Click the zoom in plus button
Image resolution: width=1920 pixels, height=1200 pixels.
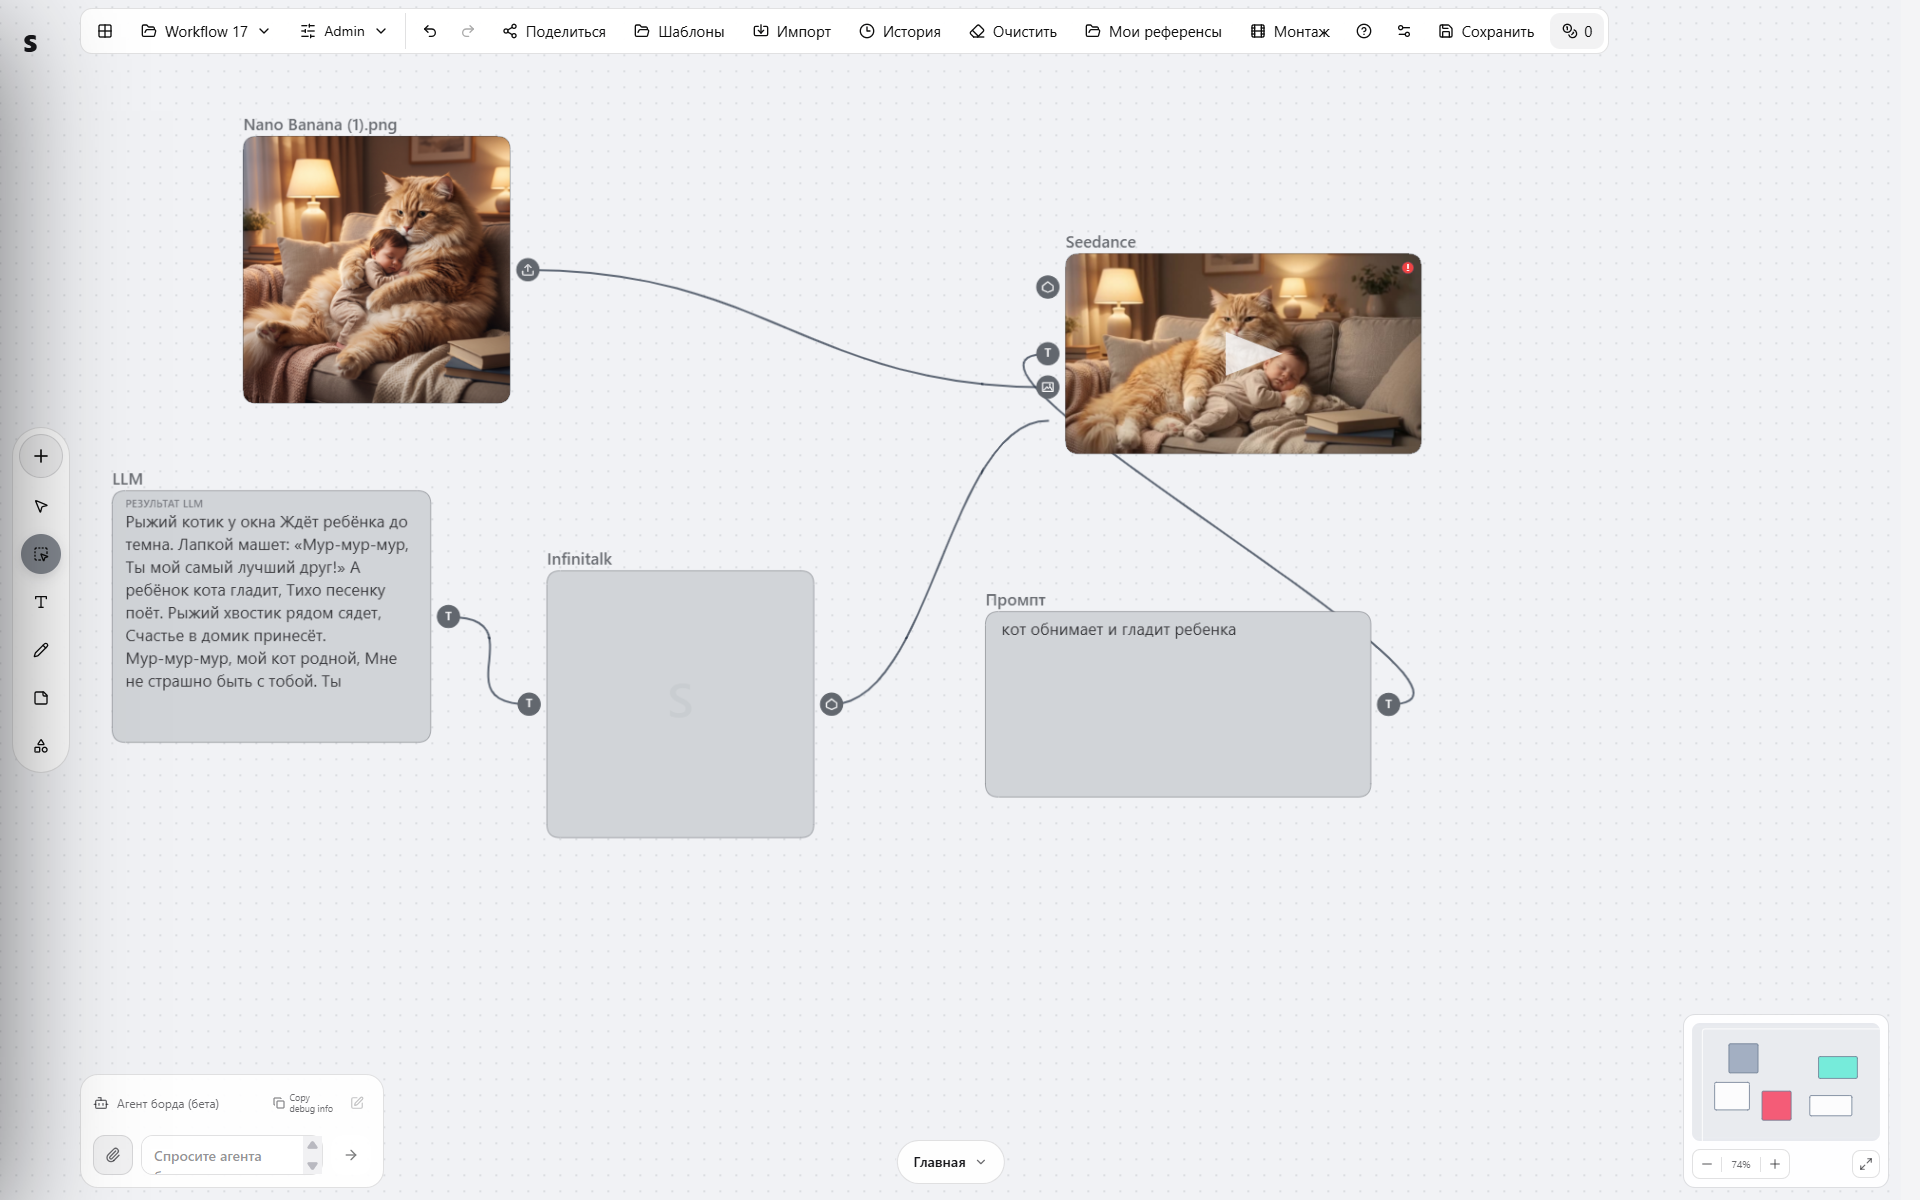[x=1775, y=1164]
